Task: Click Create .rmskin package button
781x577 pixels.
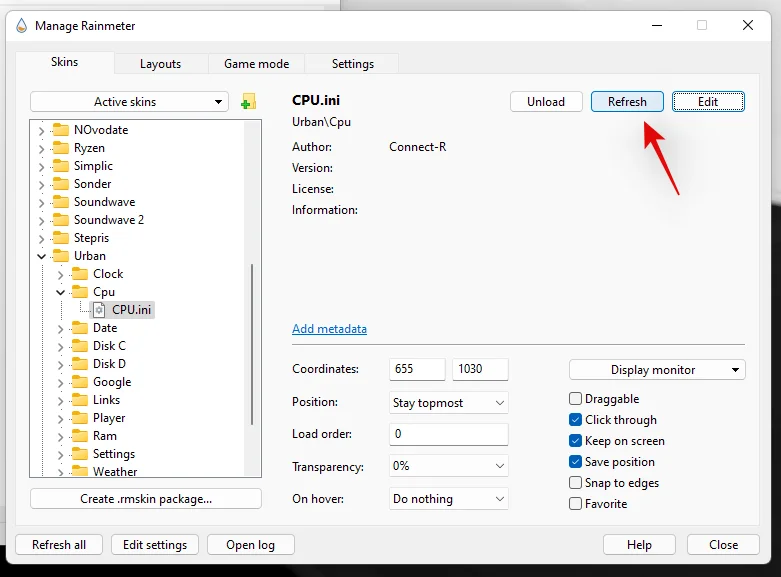Action: [146, 499]
